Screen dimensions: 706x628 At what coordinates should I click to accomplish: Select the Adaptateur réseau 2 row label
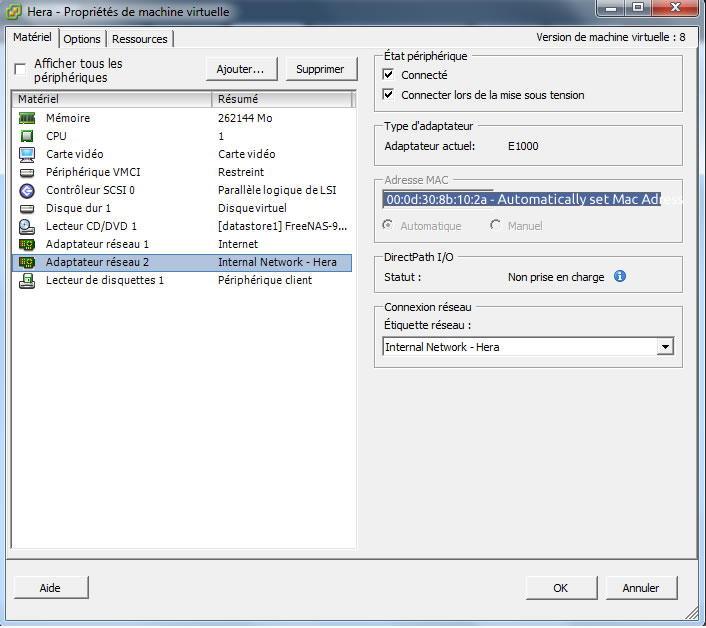coord(97,262)
